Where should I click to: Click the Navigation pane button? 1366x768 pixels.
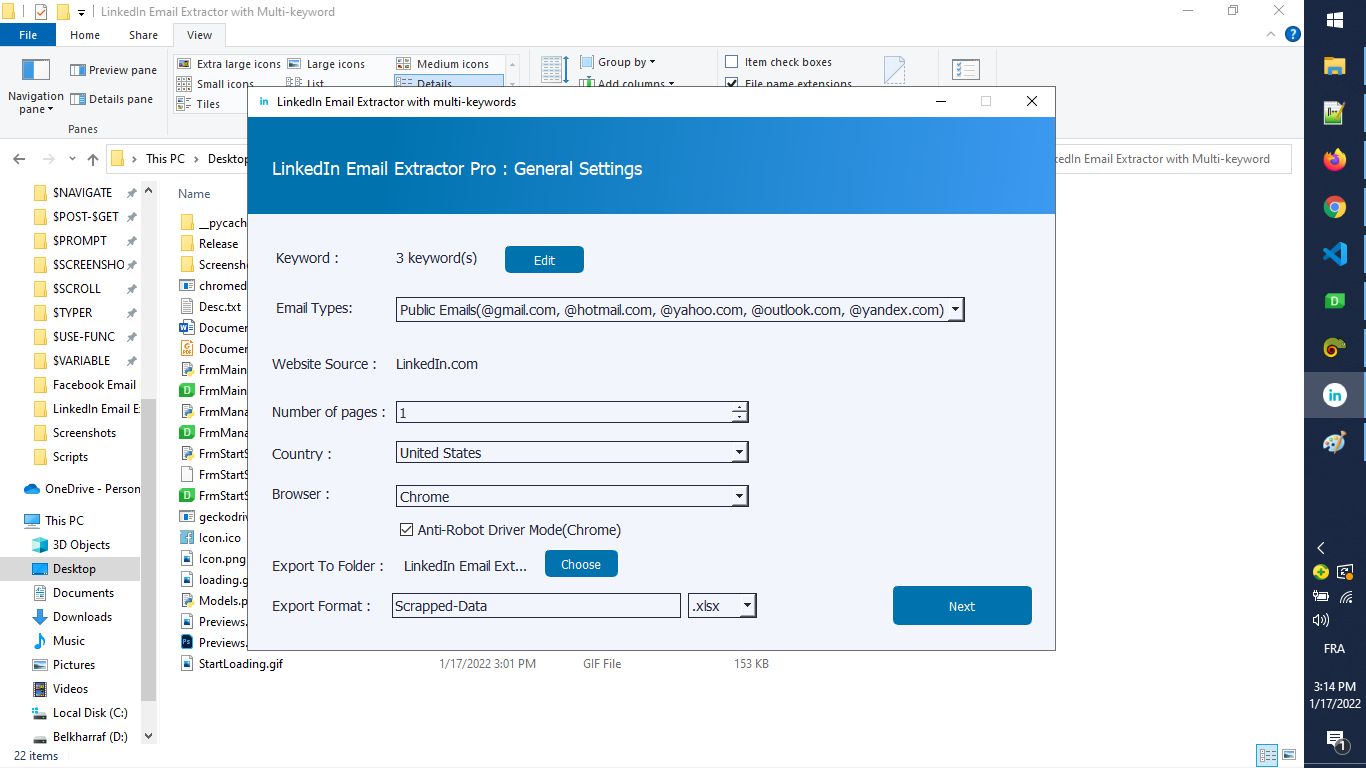pyautogui.click(x=36, y=86)
